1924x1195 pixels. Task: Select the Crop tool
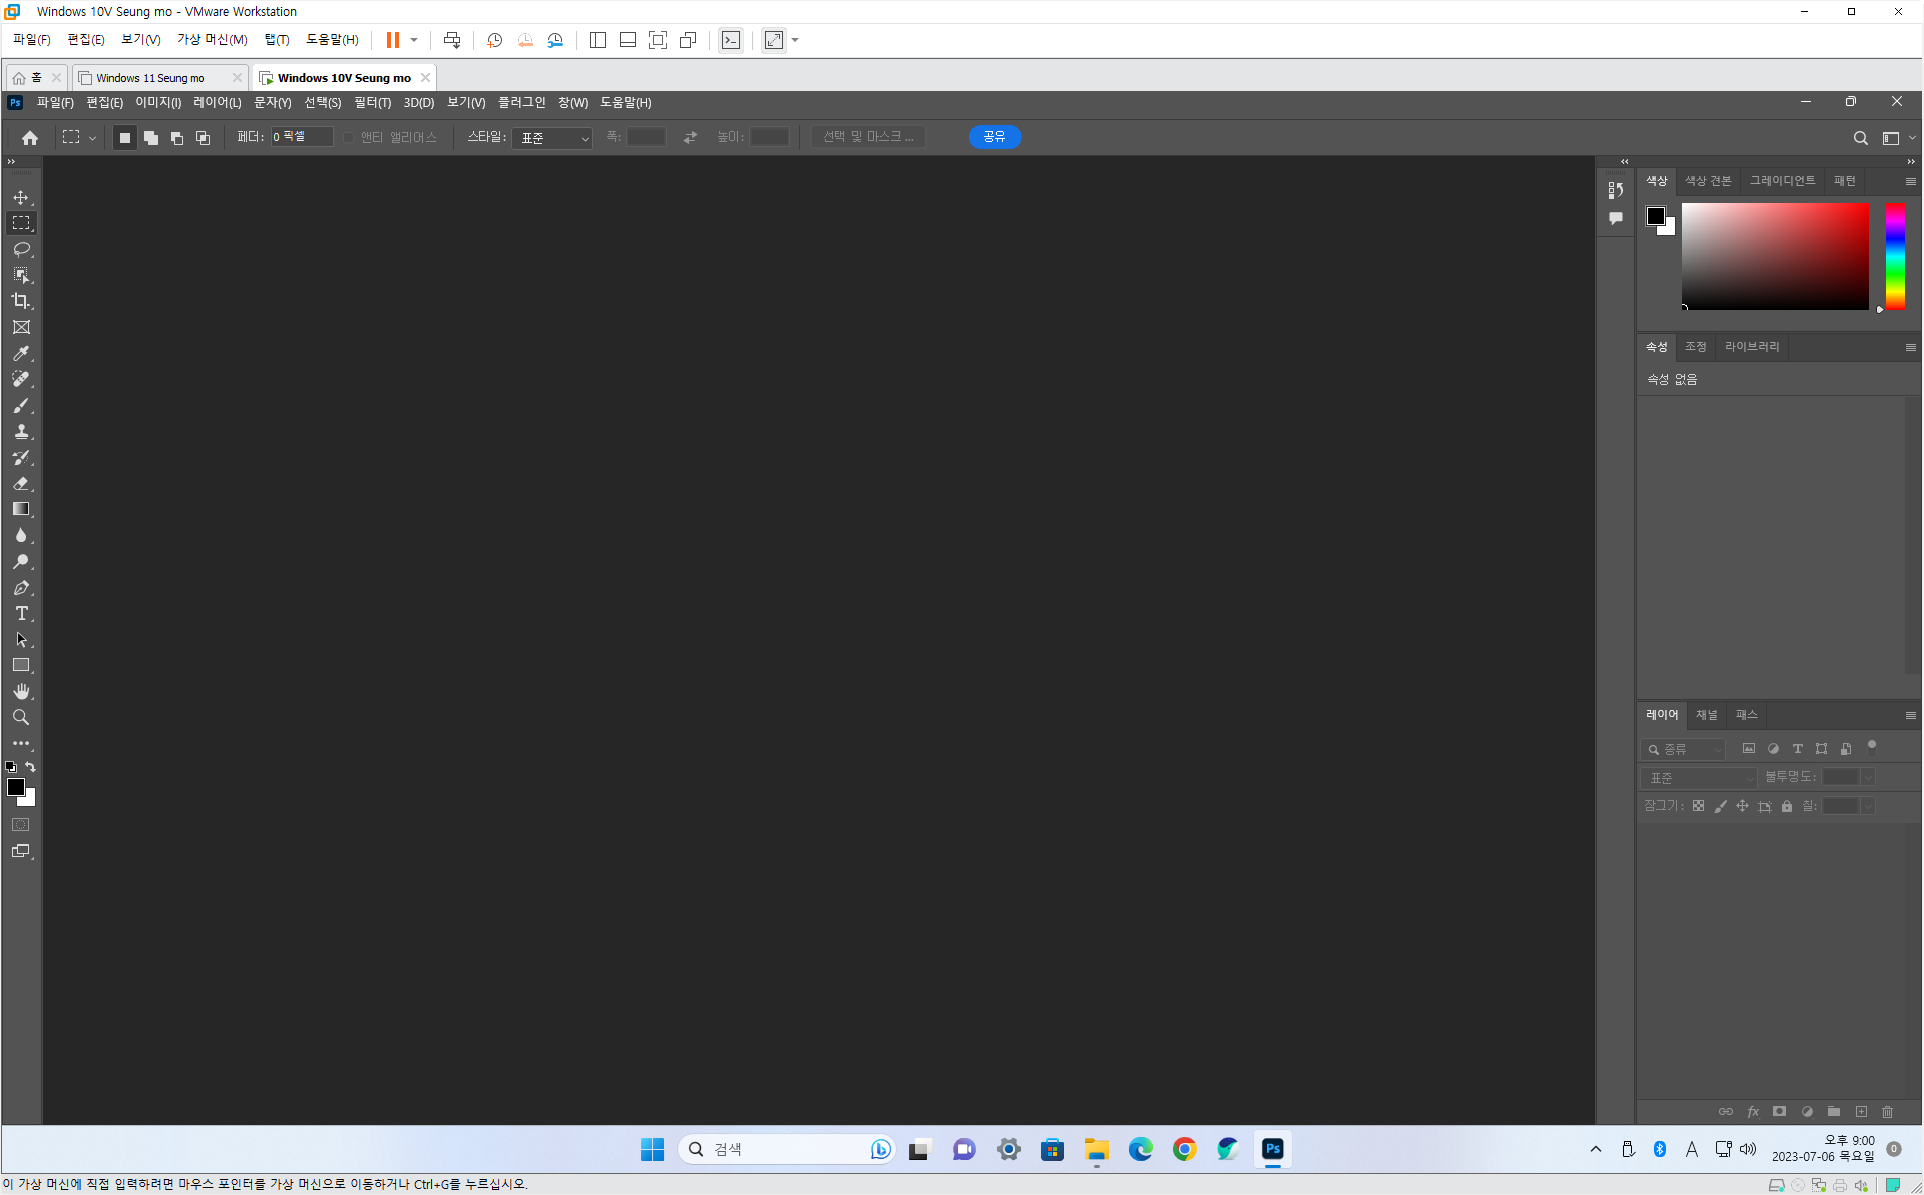21,301
